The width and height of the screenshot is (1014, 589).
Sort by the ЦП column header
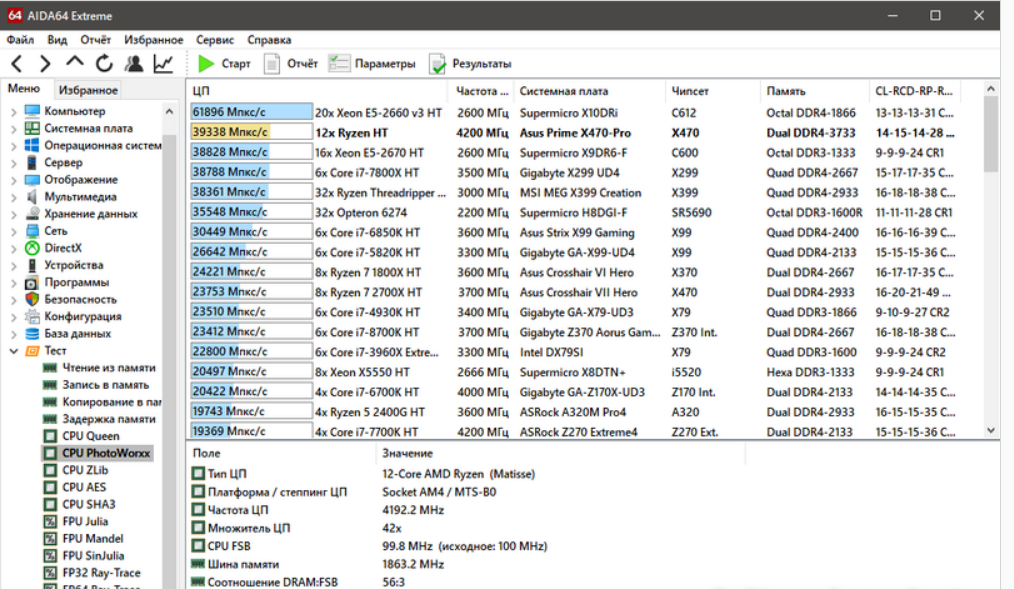317,91
